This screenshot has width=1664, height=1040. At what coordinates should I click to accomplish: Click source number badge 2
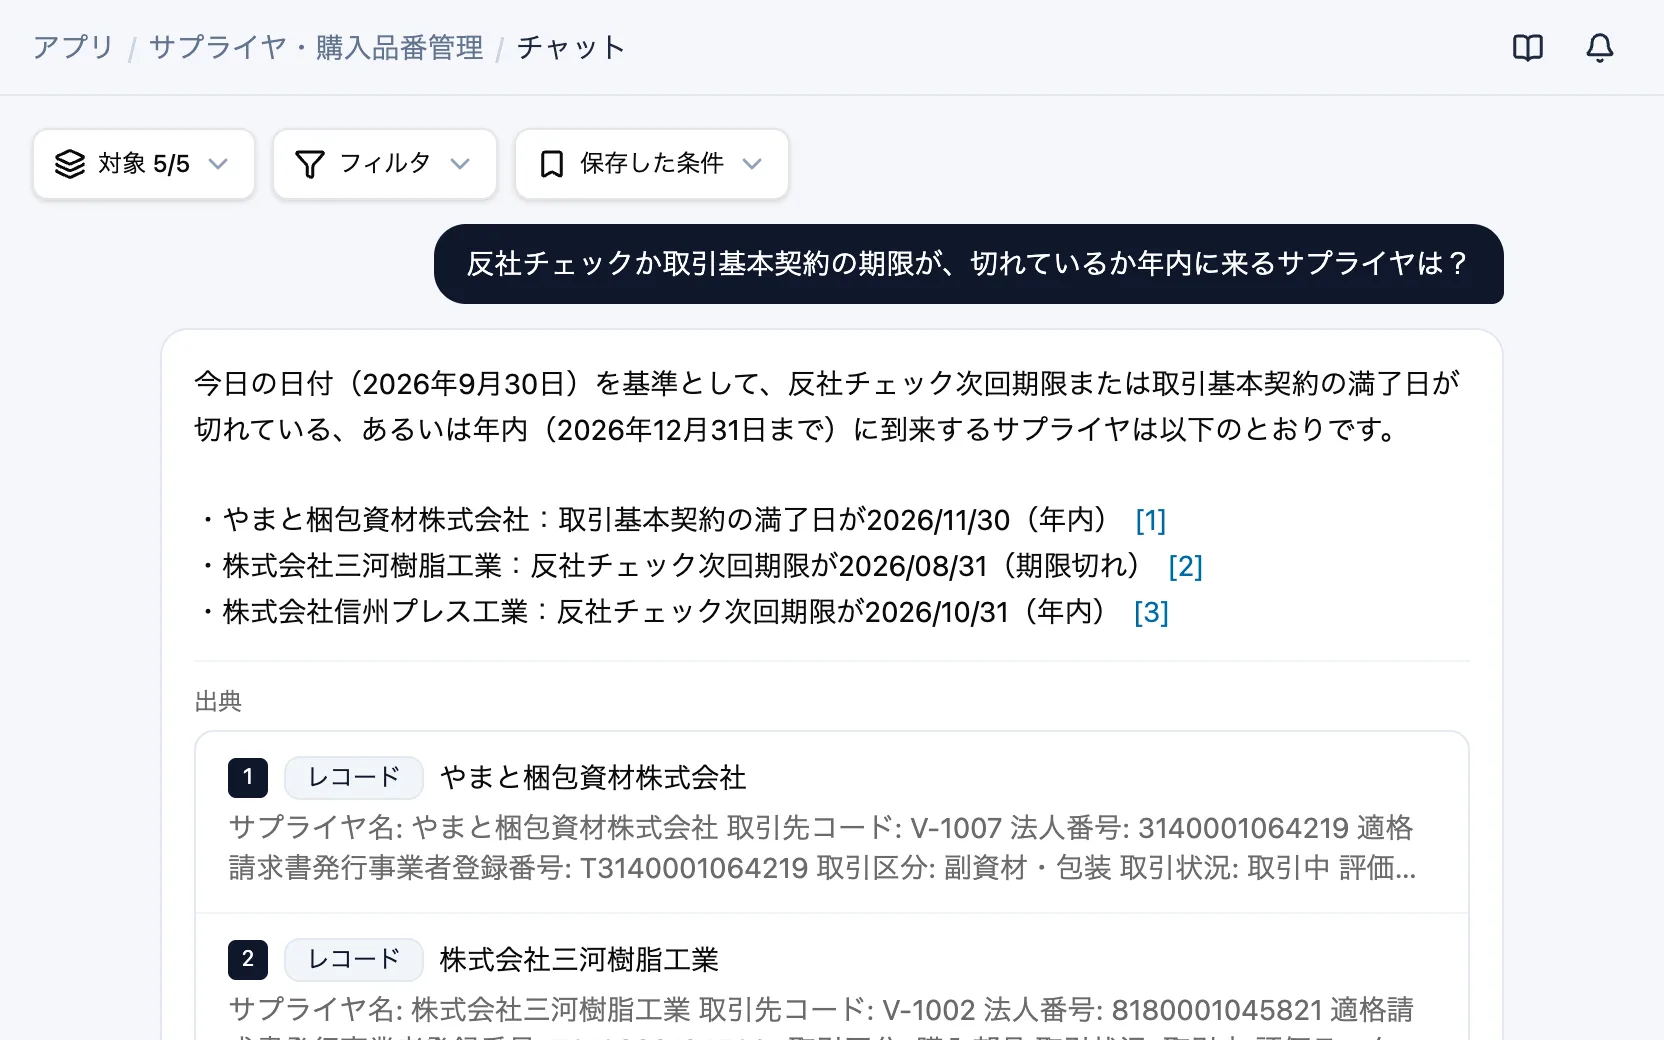pyautogui.click(x=248, y=959)
